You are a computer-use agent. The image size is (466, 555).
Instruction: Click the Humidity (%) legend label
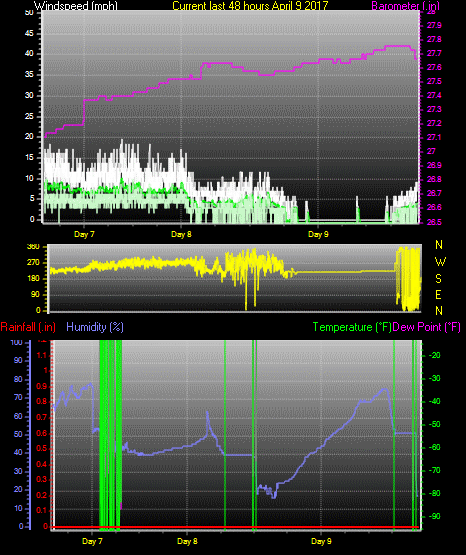pyautogui.click(x=95, y=327)
